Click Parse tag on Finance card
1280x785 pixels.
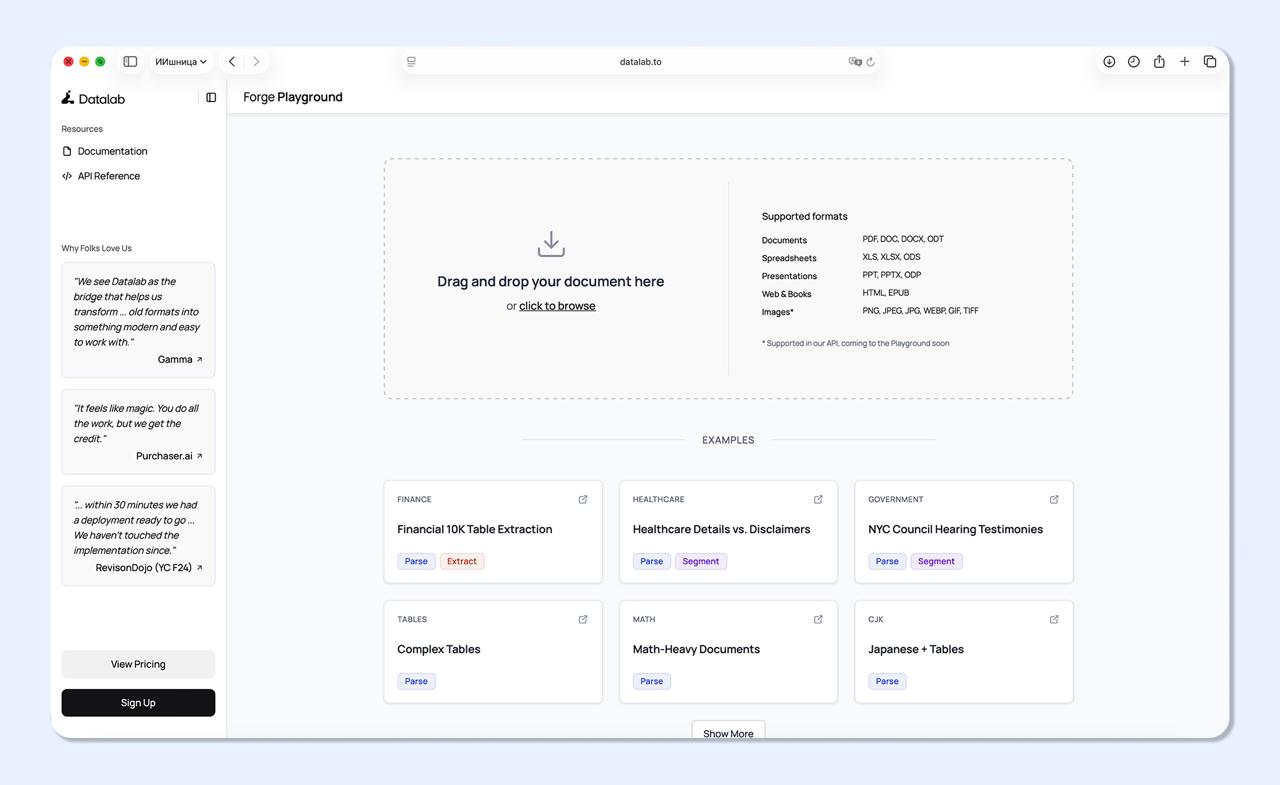(416, 561)
